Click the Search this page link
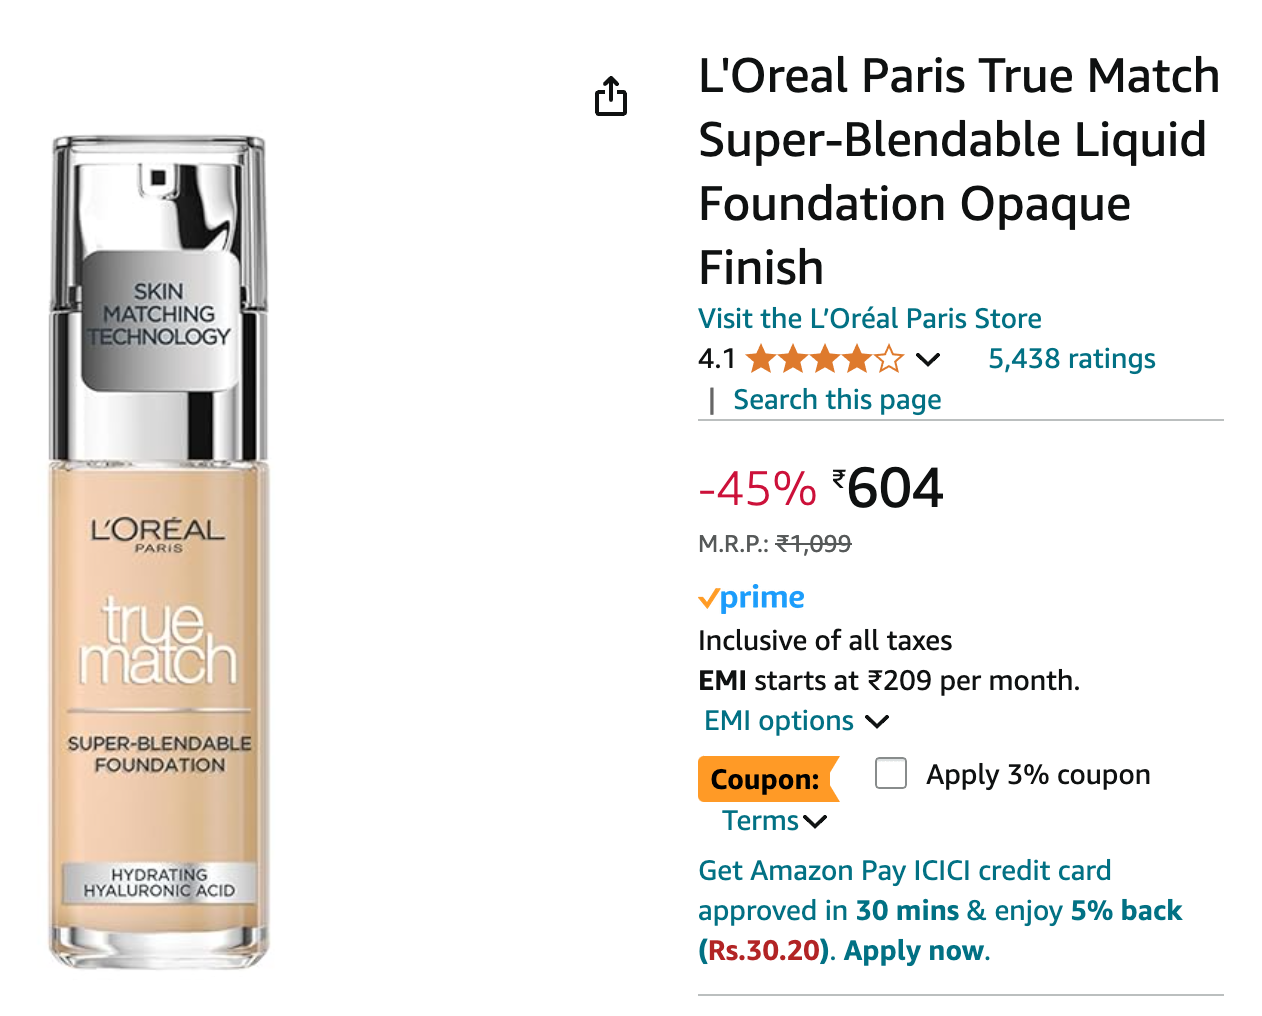Image resolution: width=1262 pixels, height=1016 pixels. click(x=837, y=400)
